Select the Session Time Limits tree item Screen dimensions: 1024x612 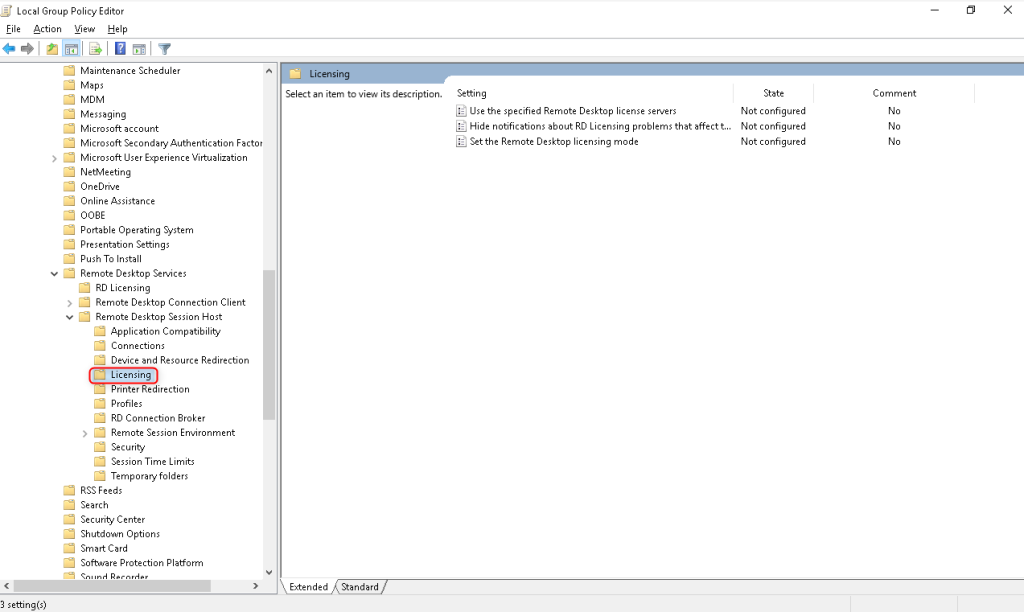(153, 461)
